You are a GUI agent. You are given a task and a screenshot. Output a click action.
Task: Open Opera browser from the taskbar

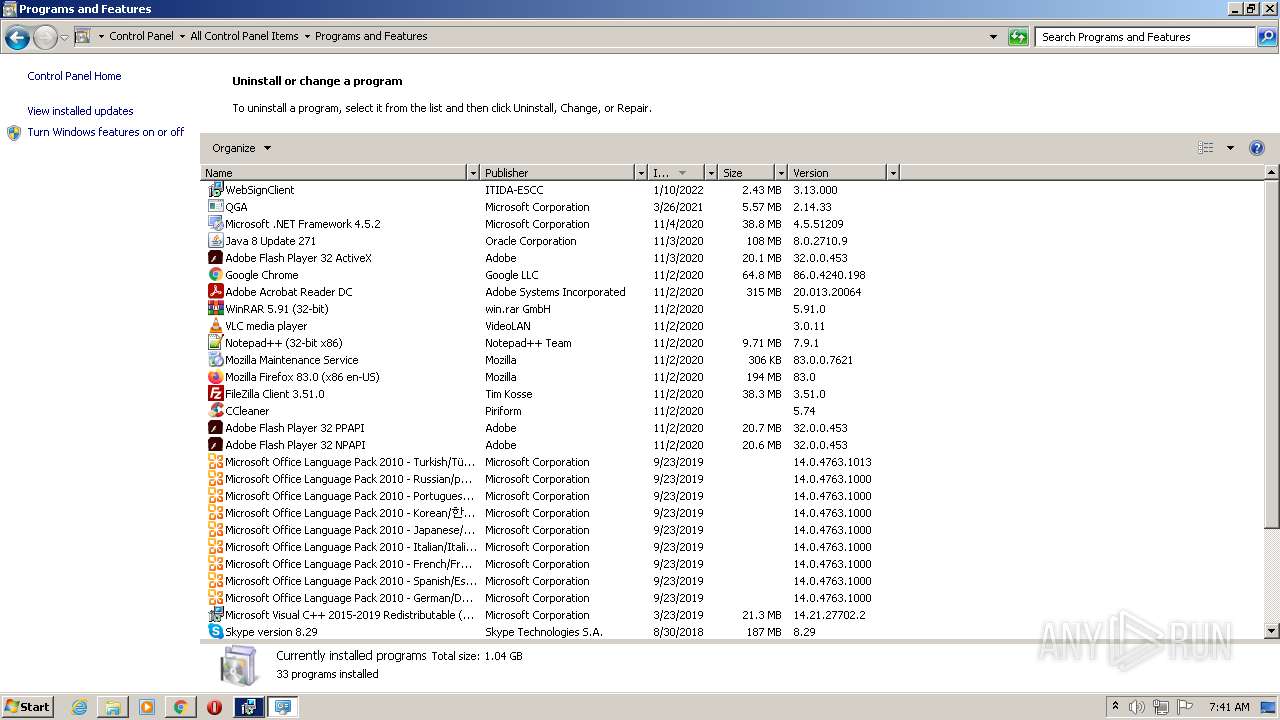[214, 707]
